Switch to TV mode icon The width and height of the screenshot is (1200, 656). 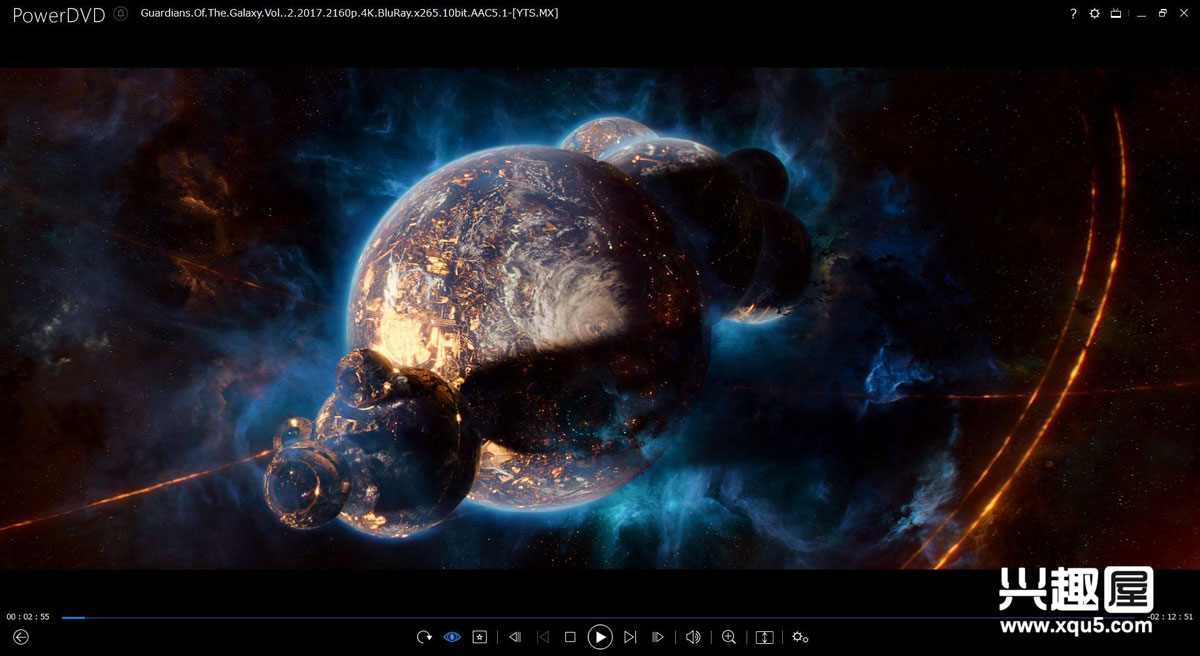(1116, 14)
